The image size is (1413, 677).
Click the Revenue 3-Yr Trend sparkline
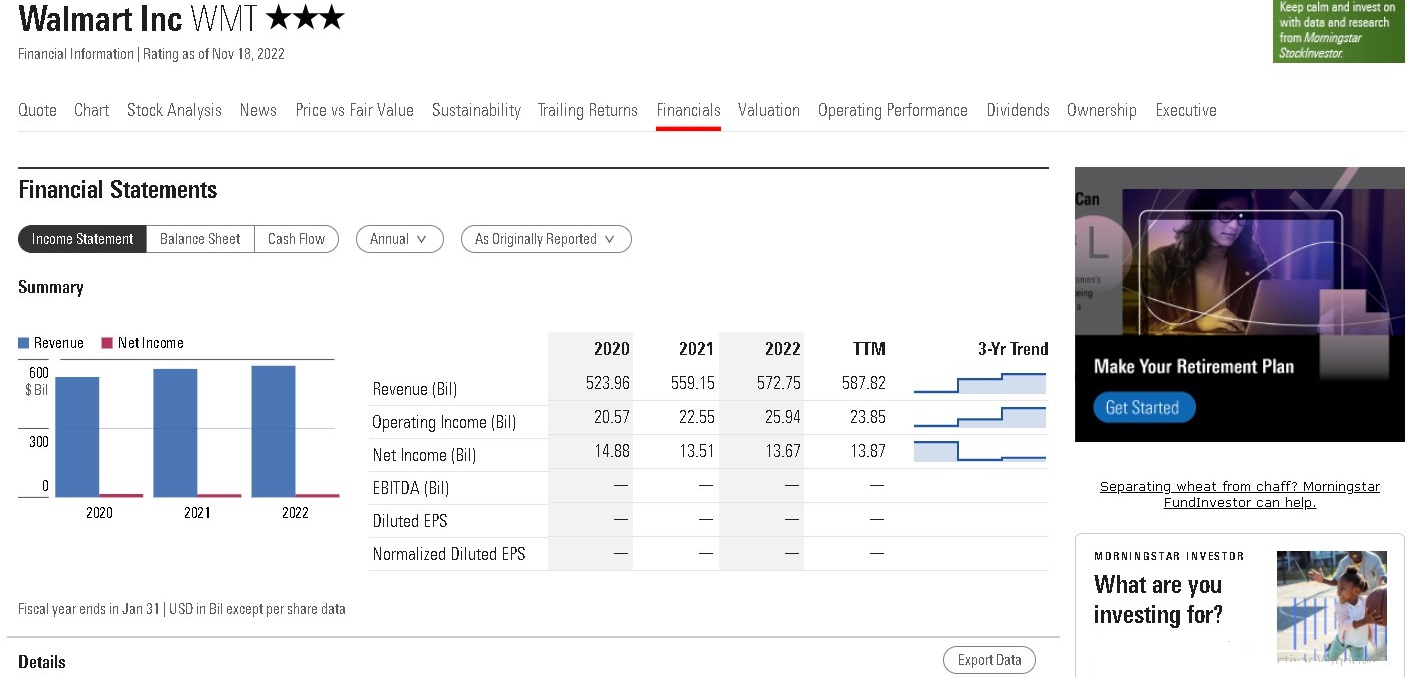coord(979,383)
